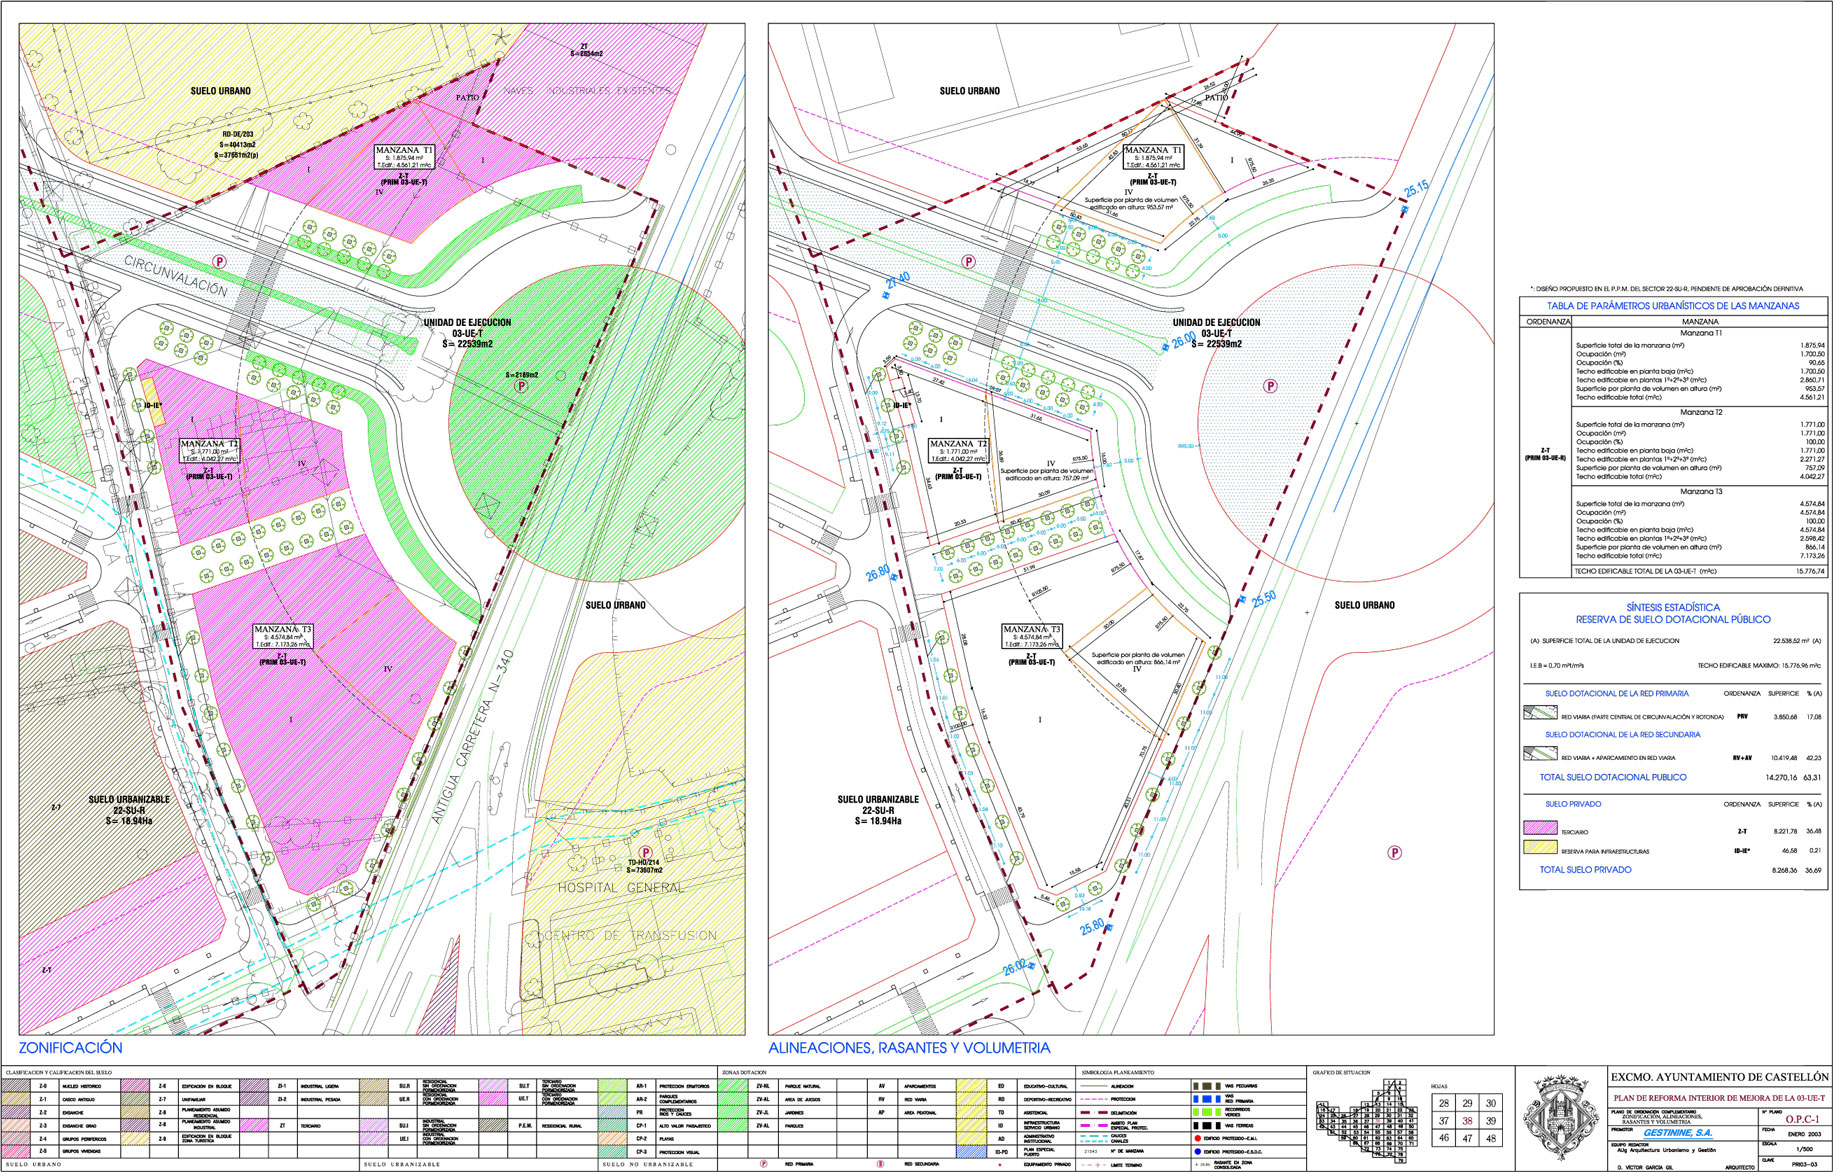1833x1172 pixels.
Task: Click the Red Viaria + Aparcamiento hatched swatch
Action: (x=1540, y=754)
